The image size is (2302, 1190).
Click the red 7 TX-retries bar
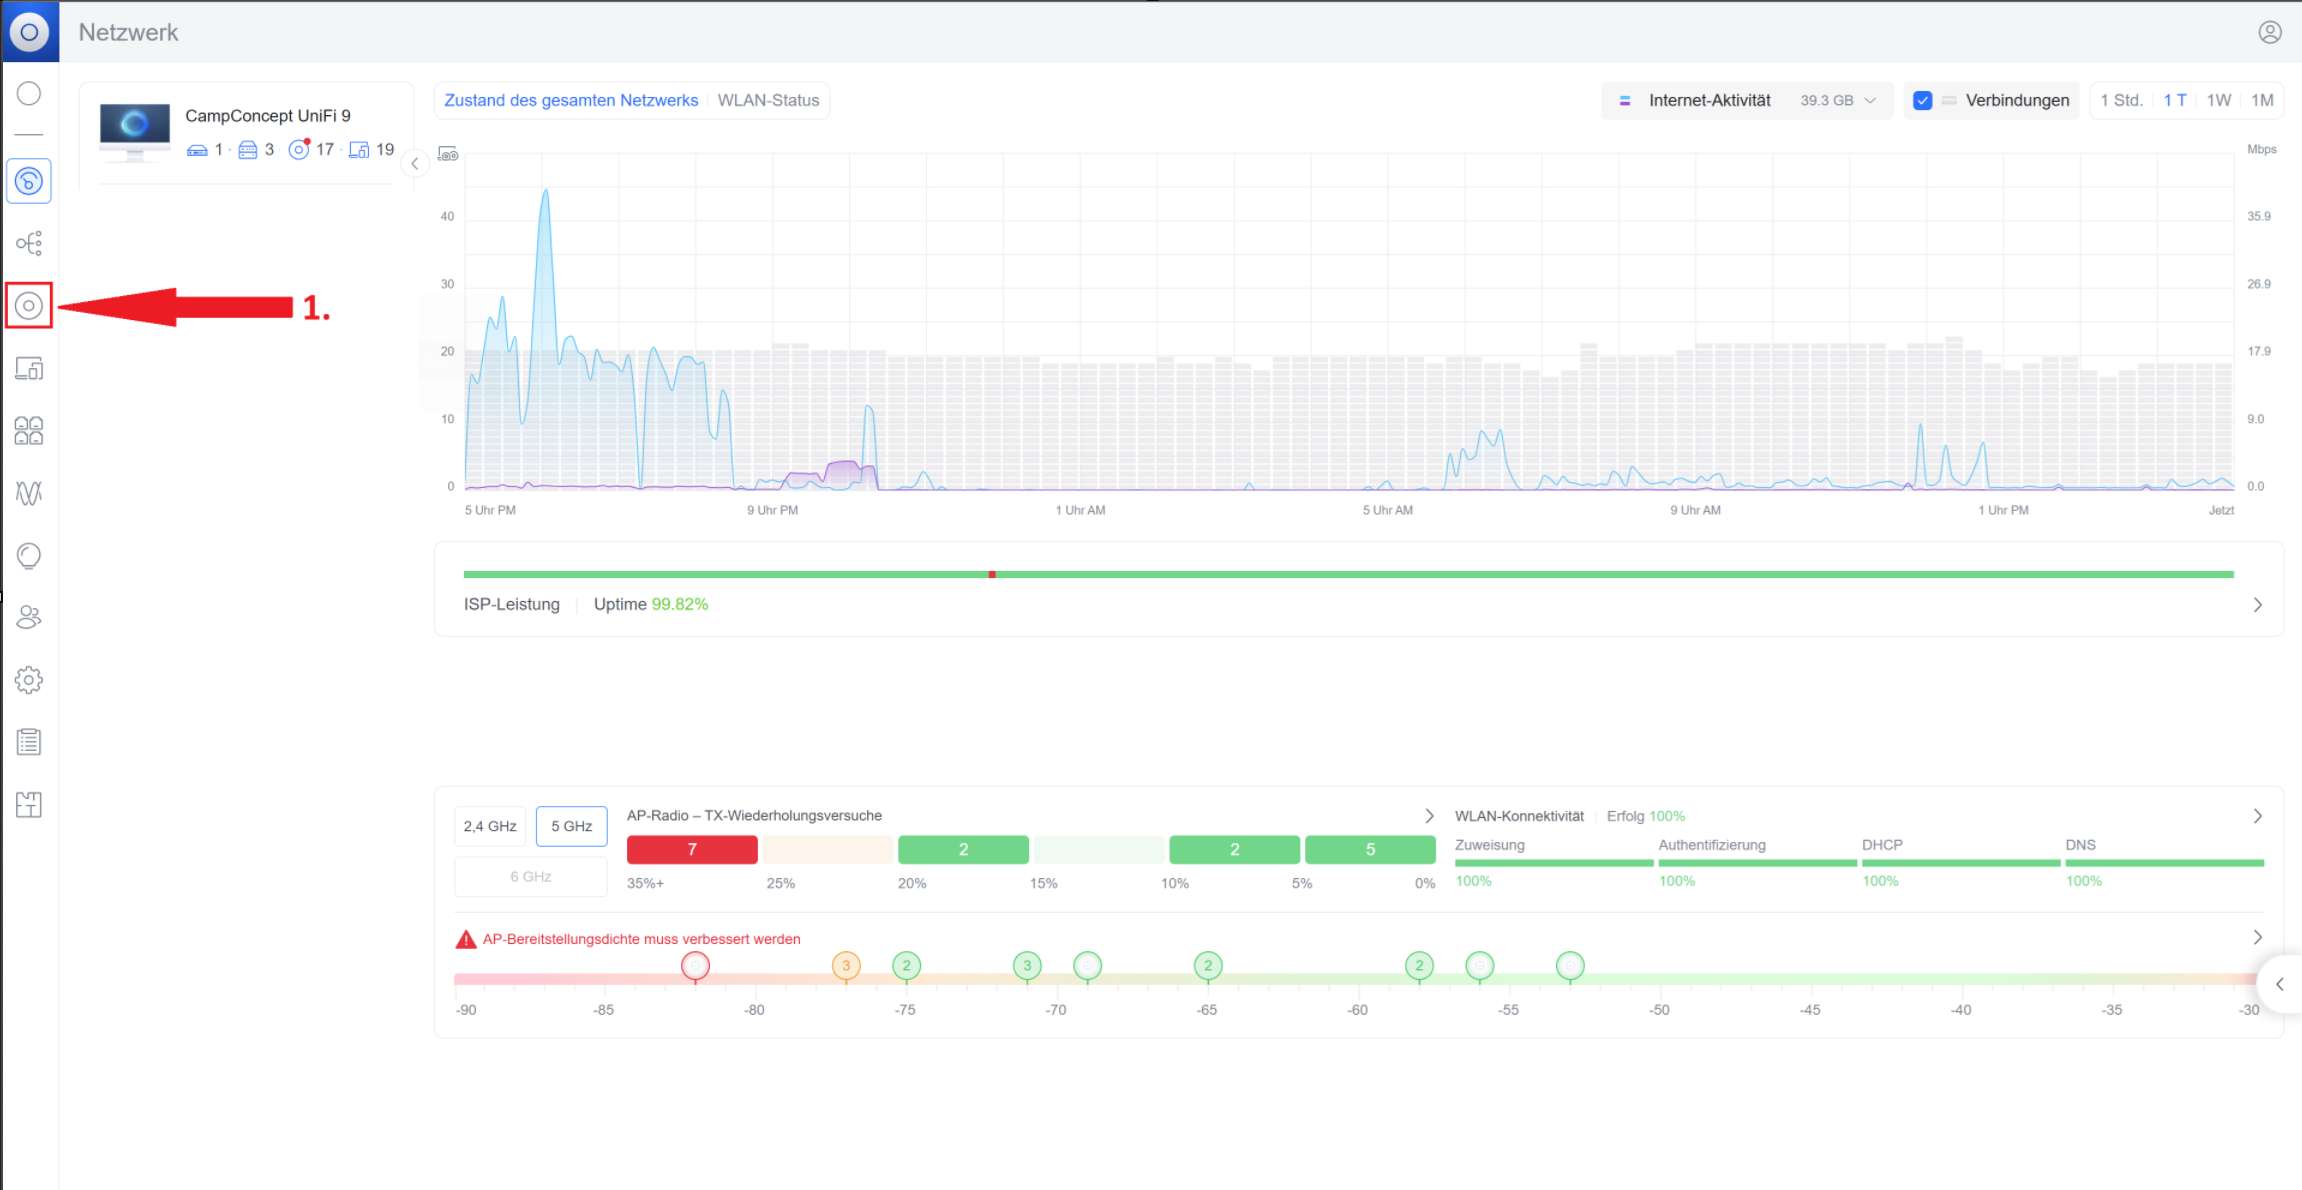click(x=692, y=850)
